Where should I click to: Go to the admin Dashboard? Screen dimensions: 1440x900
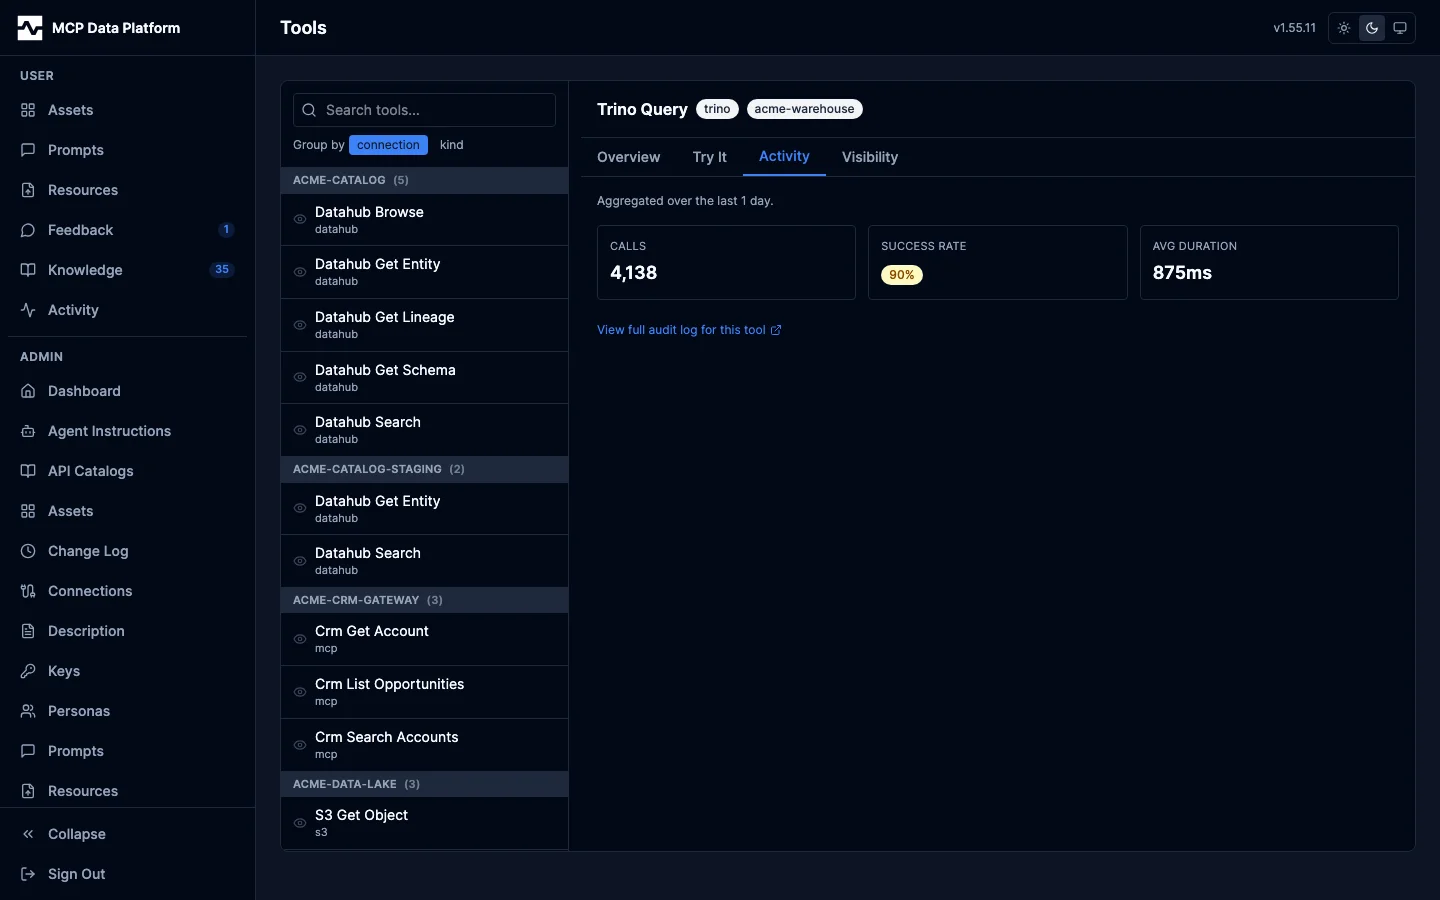tap(127, 391)
